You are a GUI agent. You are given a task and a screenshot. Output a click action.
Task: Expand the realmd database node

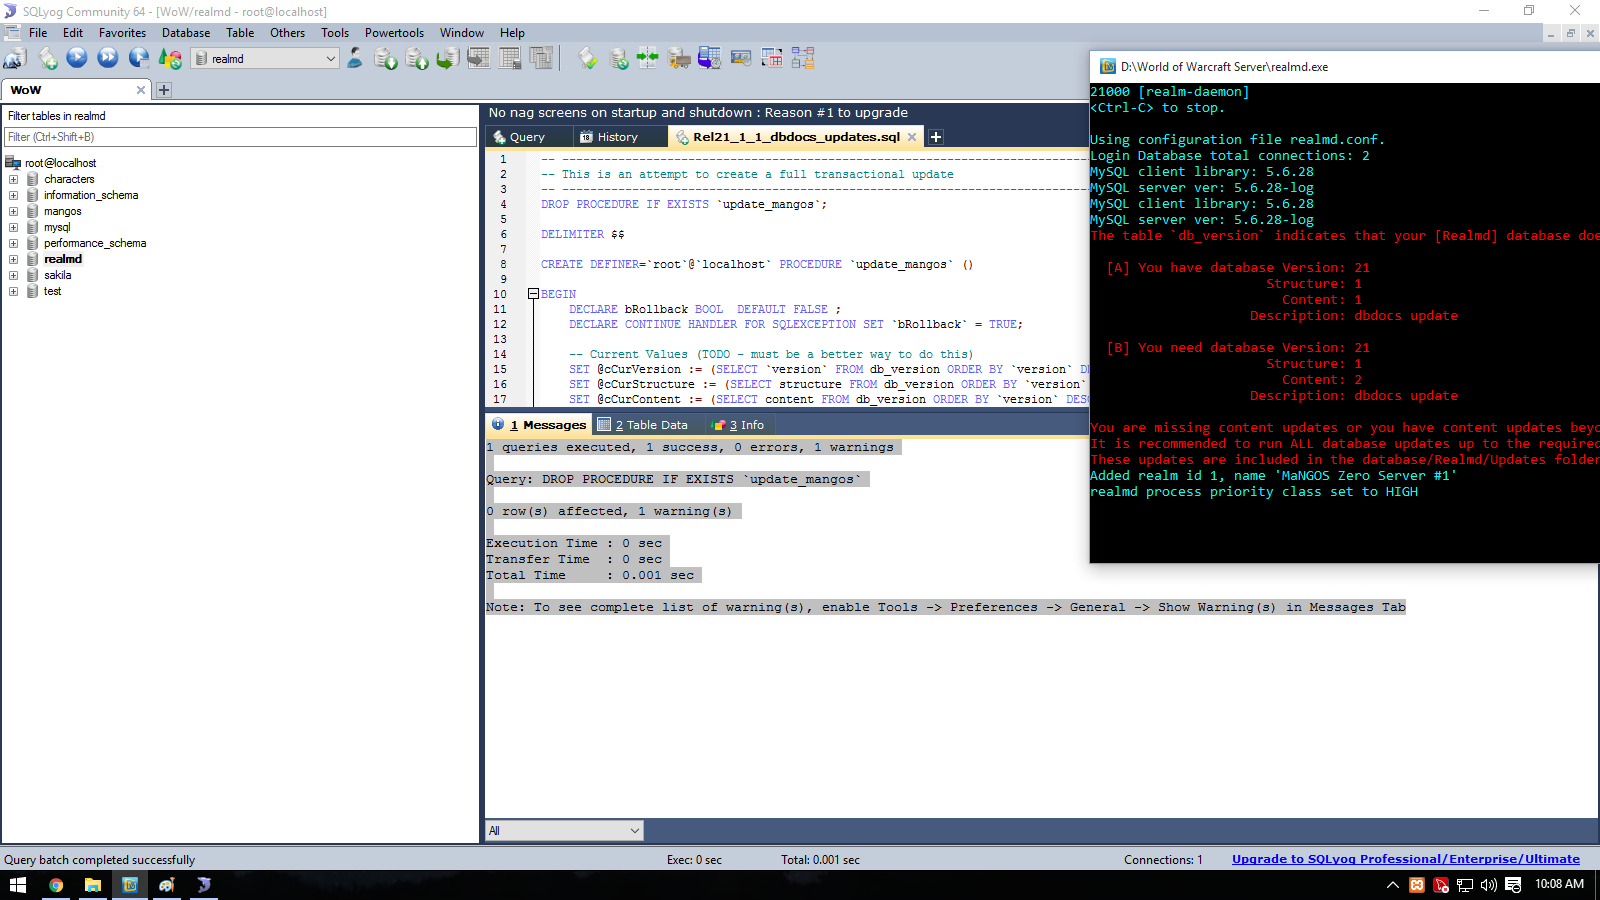coord(14,259)
